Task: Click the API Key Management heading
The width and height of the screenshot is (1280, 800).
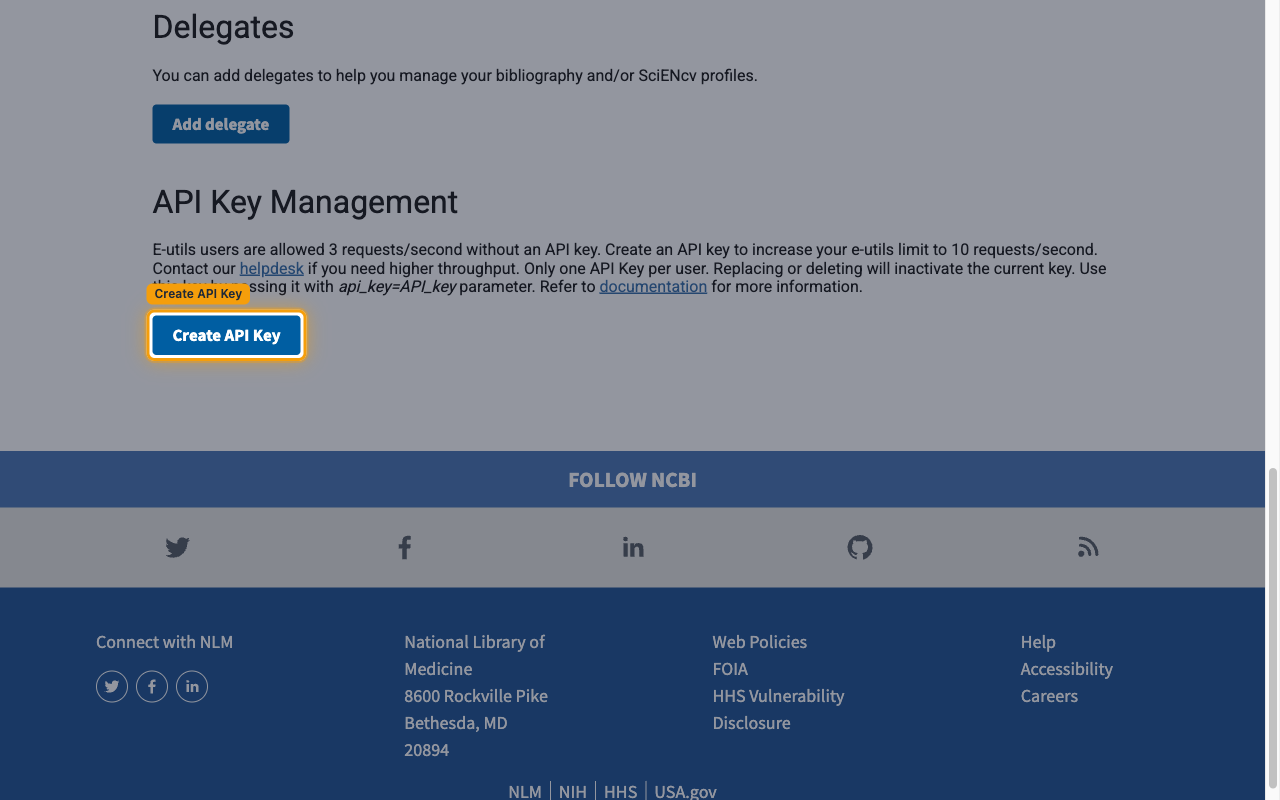Action: point(305,202)
